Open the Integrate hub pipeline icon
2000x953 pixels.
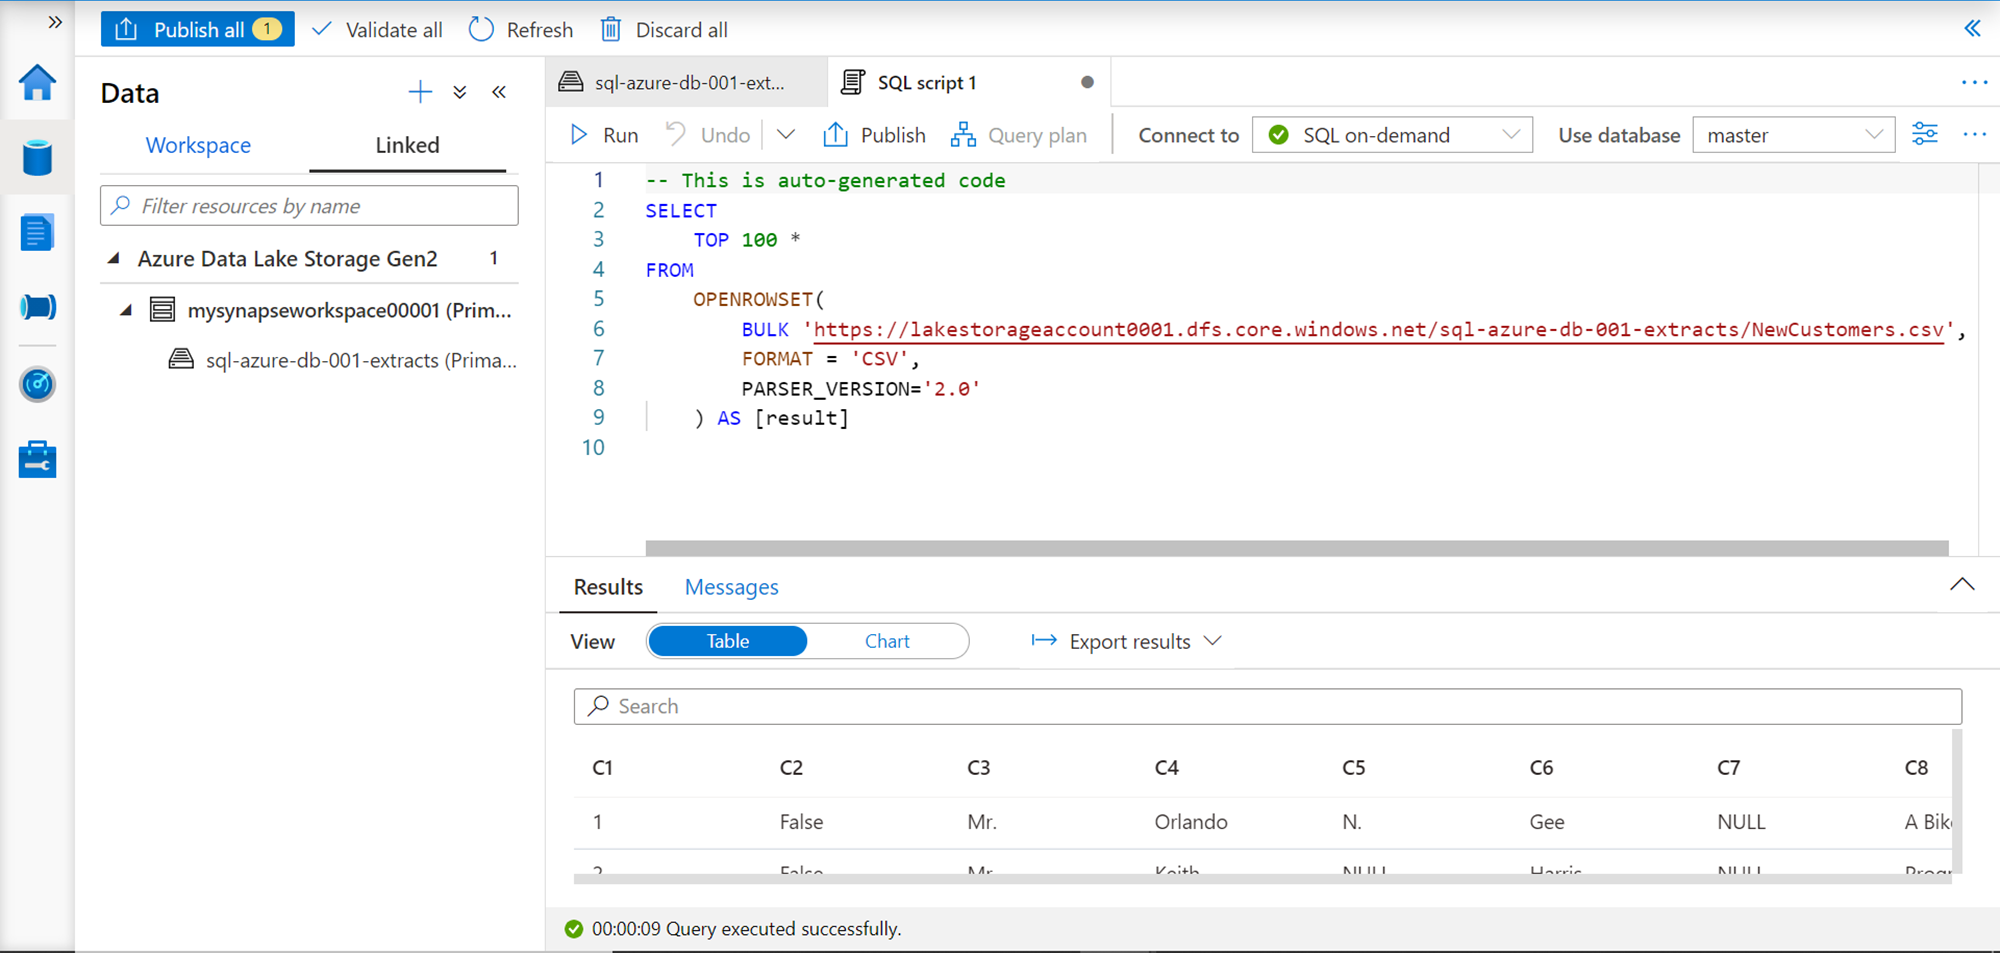37,308
